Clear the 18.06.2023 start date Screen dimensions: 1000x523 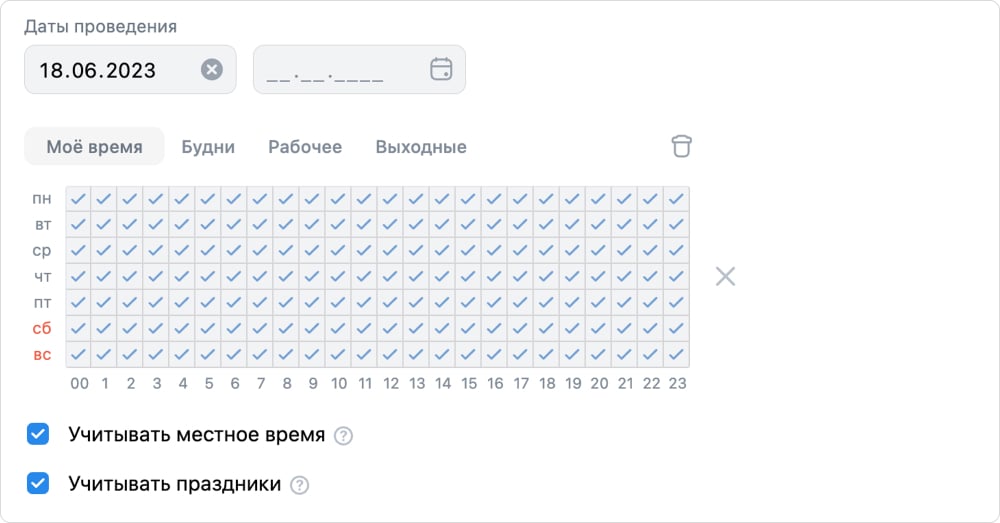pos(212,69)
